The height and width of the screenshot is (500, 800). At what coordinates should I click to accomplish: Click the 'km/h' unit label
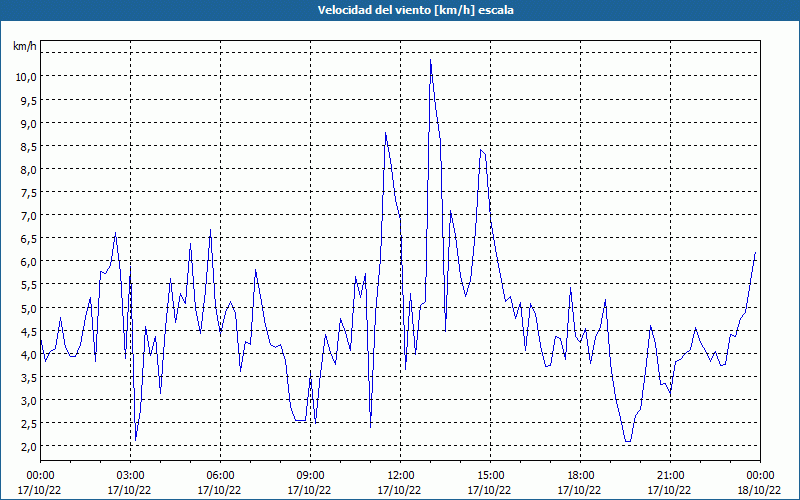[24, 46]
